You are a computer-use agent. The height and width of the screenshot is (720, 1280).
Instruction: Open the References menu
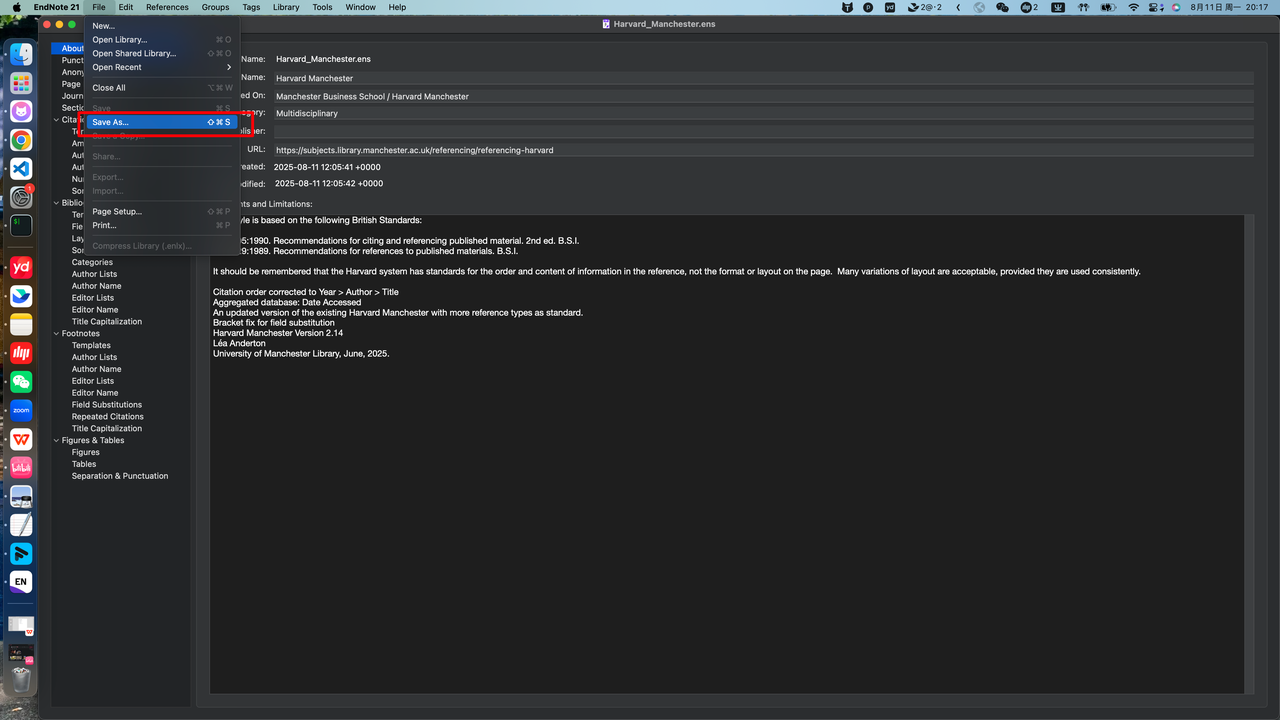[167, 7]
